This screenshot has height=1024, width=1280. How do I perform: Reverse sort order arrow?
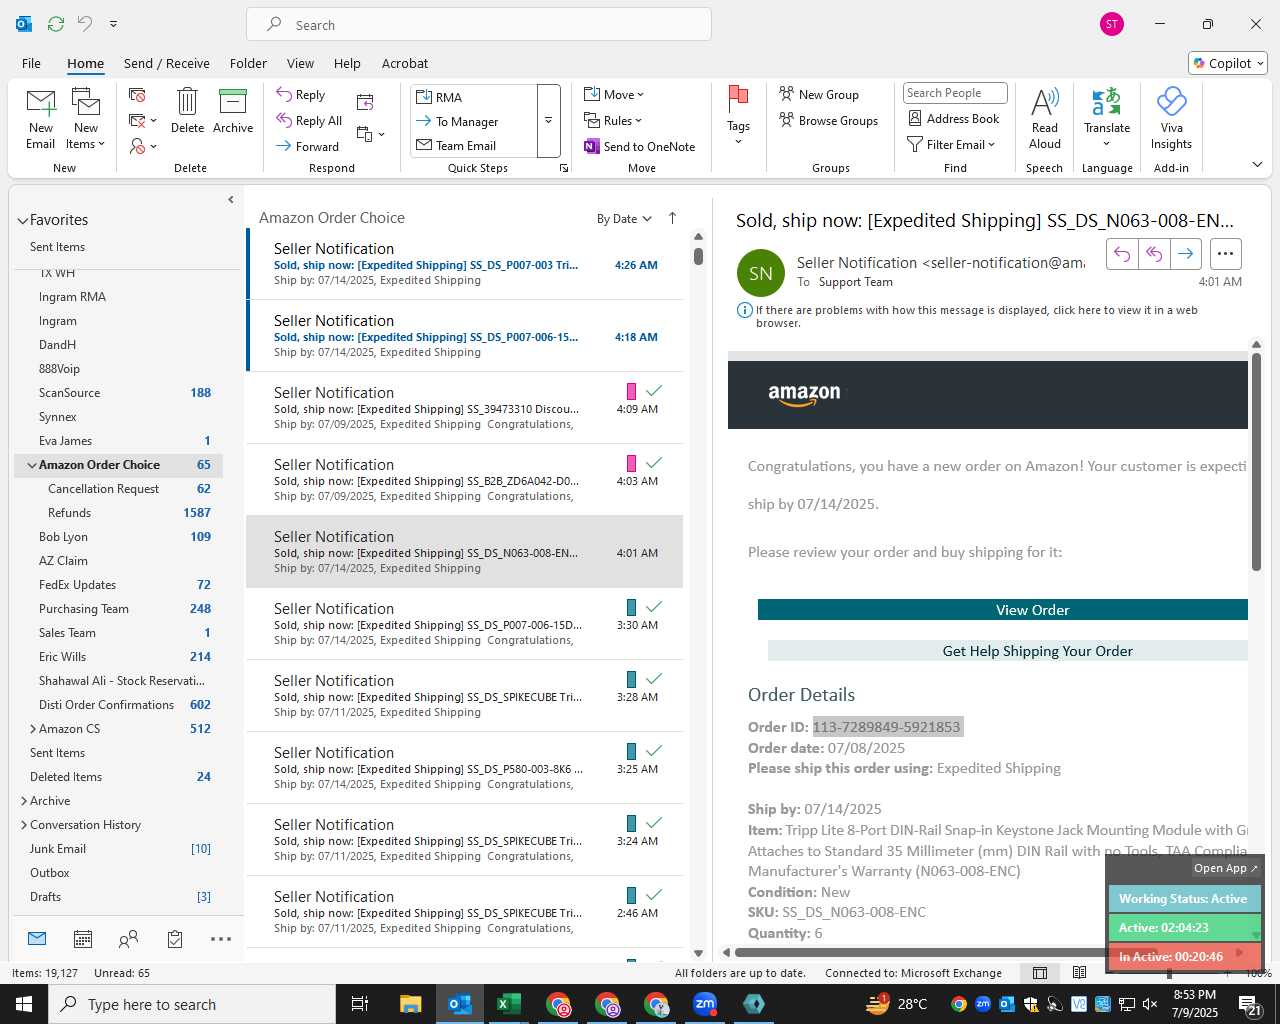click(672, 218)
